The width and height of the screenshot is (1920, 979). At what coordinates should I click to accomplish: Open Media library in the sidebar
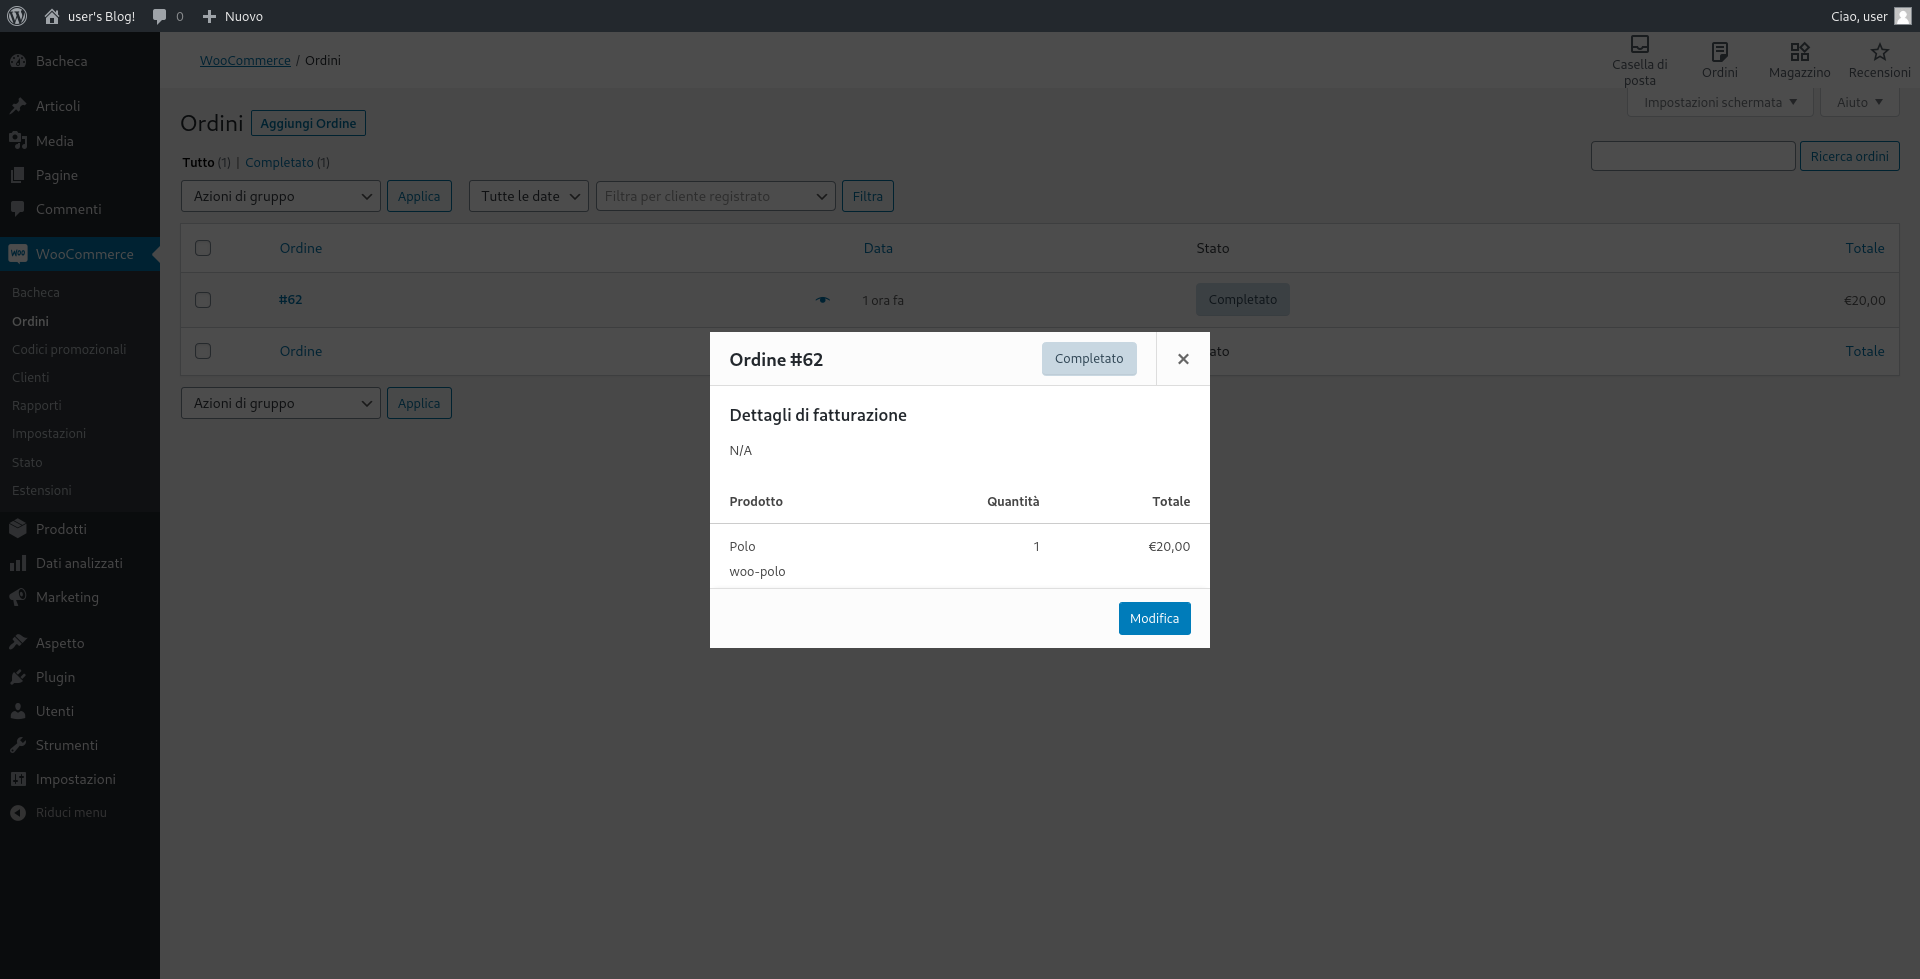point(80,141)
